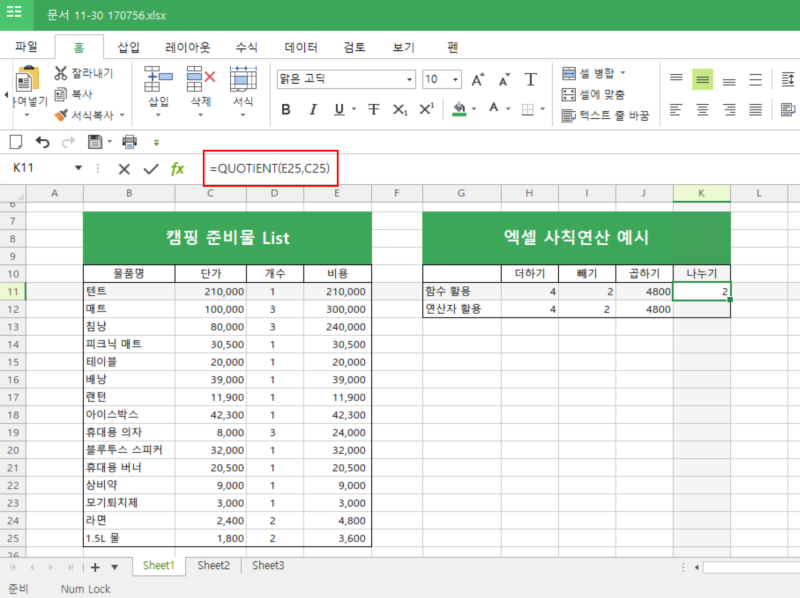The image size is (800, 598).
Task: Switch to the Sheet2 tab
Action: tap(213, 566)
